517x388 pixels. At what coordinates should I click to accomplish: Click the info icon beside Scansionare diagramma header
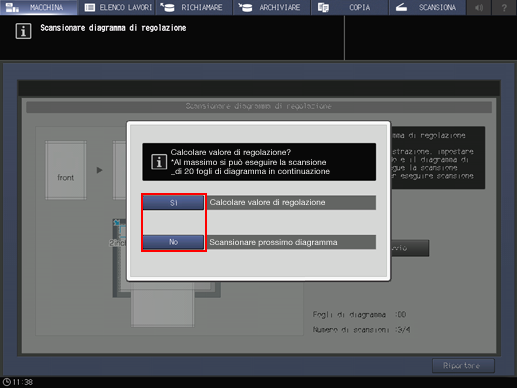[x=23, y=31]
